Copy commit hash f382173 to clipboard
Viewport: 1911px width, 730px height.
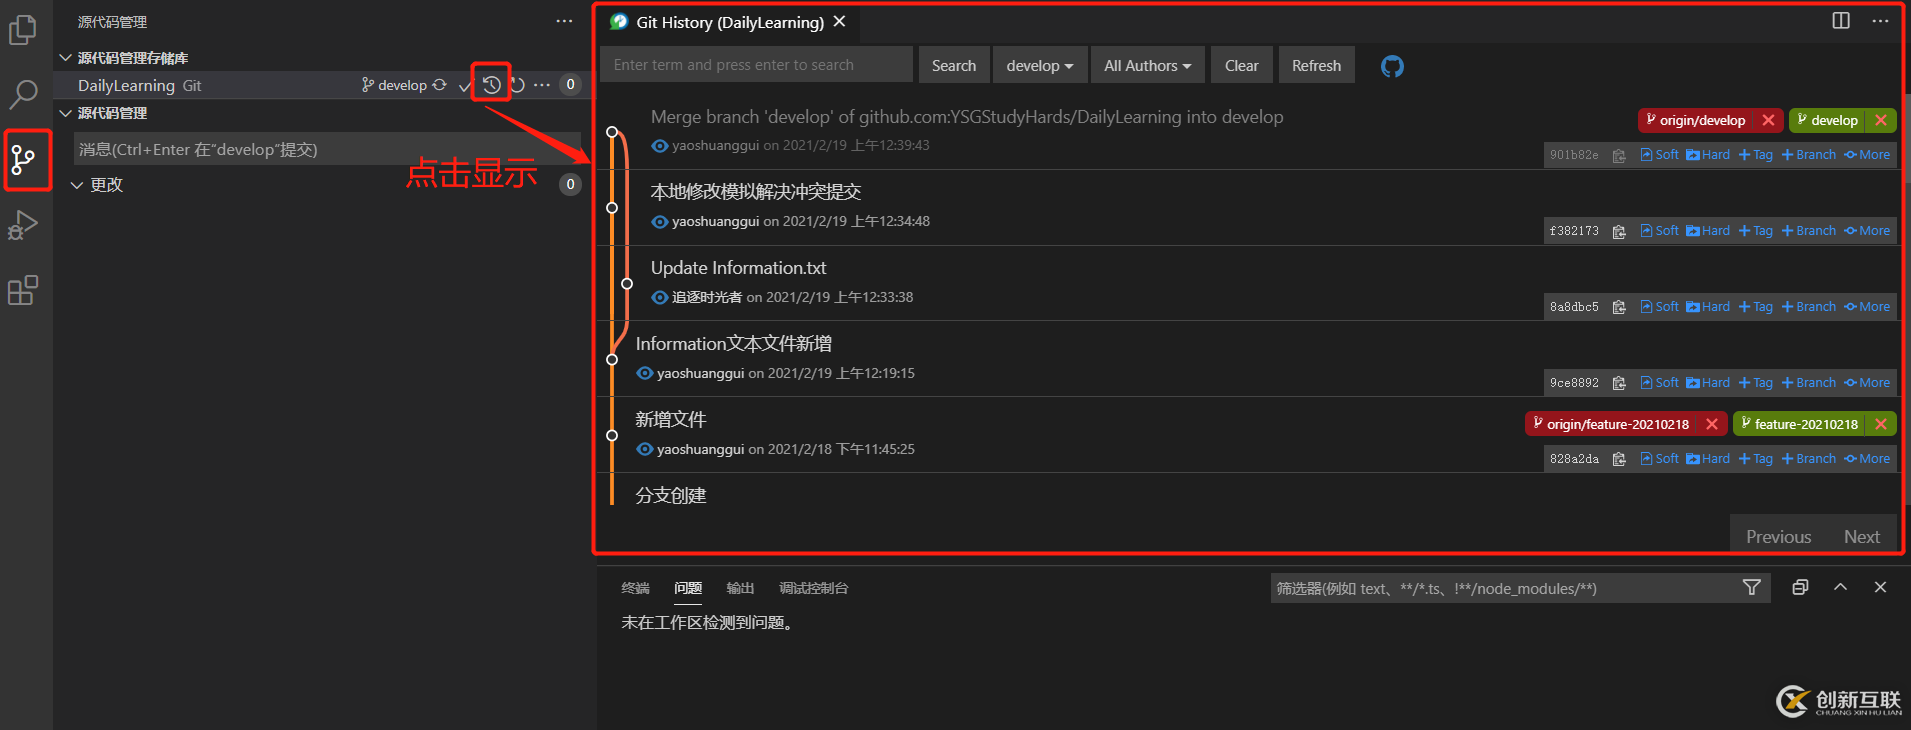(1619, 231)
